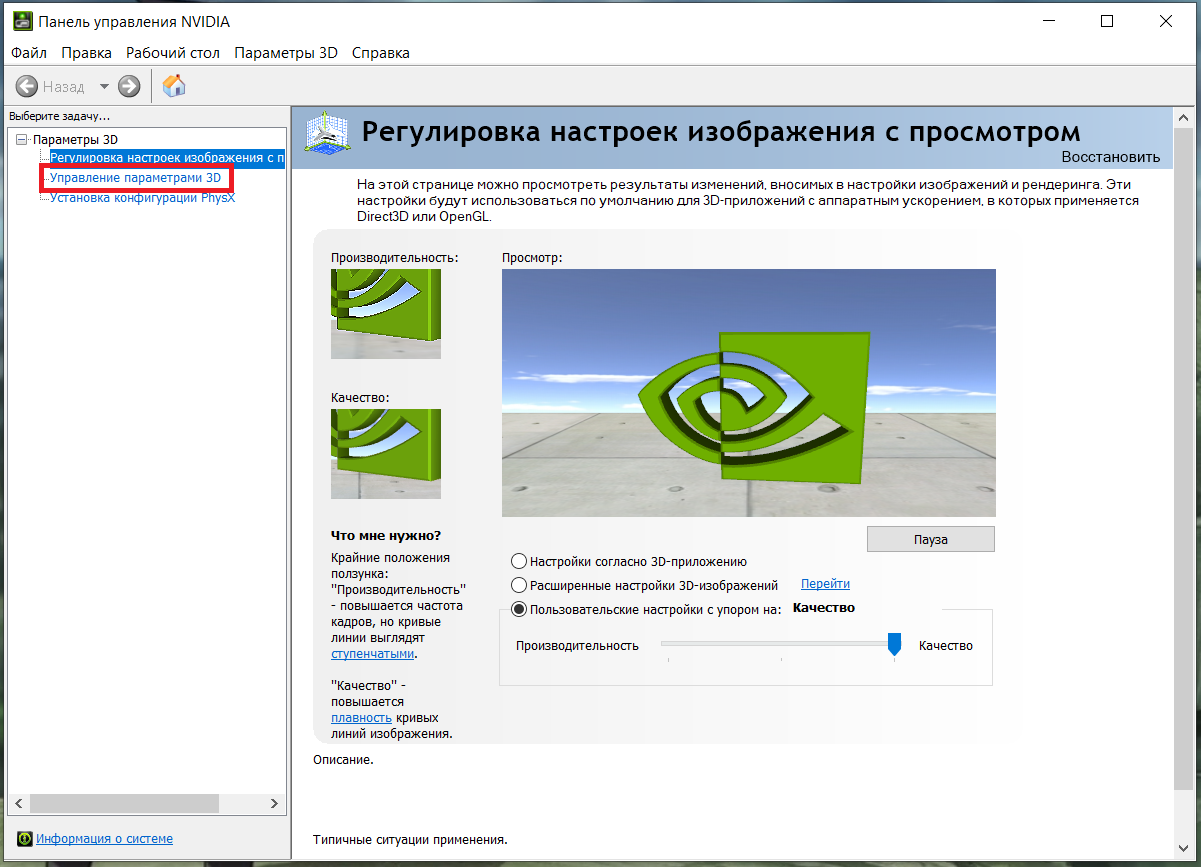Open the Back history dropdown arrow
Image resolution: width=1201 pixels, height=867 pixels.
pyautogui.click(x=104, y=86)
